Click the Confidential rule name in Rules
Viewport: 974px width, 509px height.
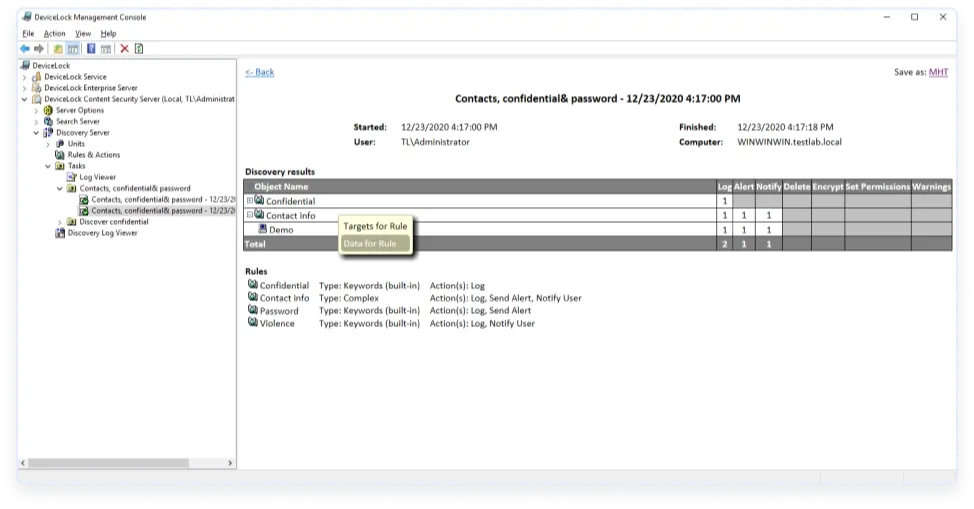[284, 285]
